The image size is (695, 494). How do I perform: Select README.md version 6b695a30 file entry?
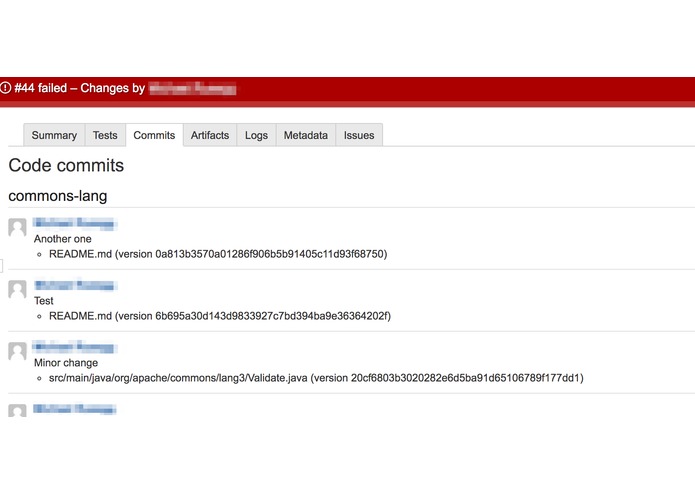point(220,316)
